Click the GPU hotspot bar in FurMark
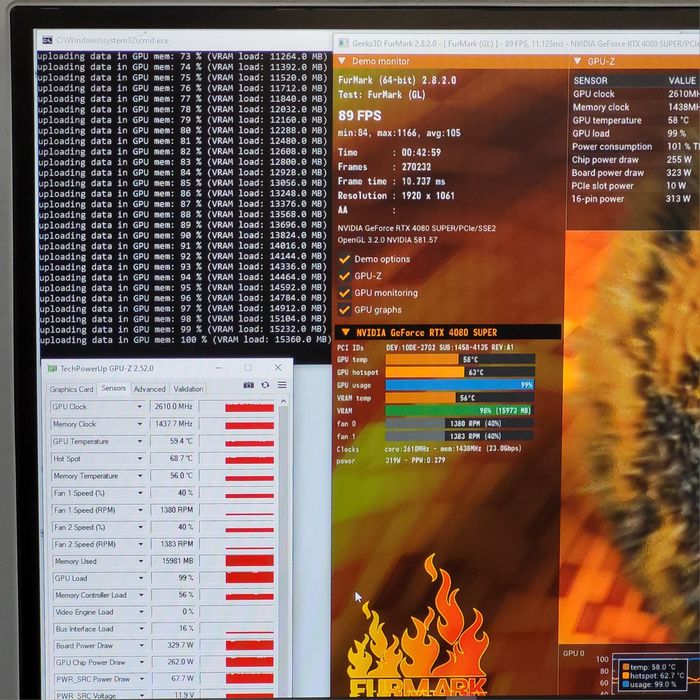 460,372
